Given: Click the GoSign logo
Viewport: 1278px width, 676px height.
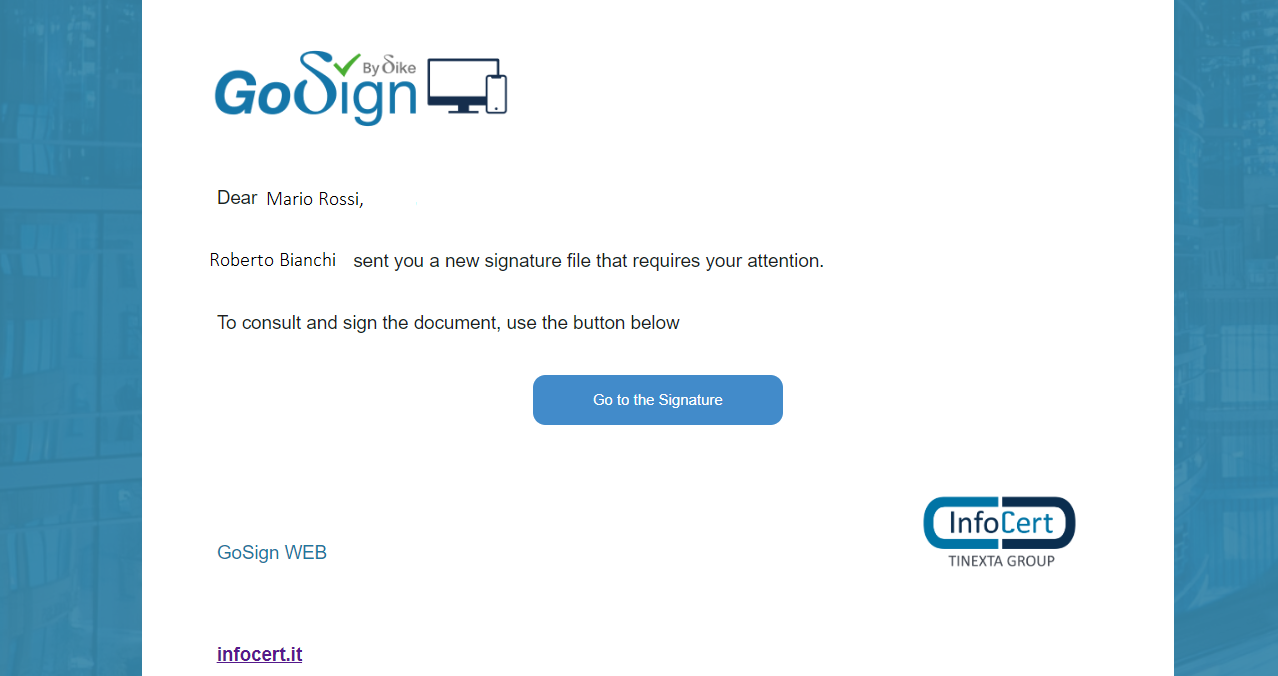Looking at the screenshot, I should point(361,88).
